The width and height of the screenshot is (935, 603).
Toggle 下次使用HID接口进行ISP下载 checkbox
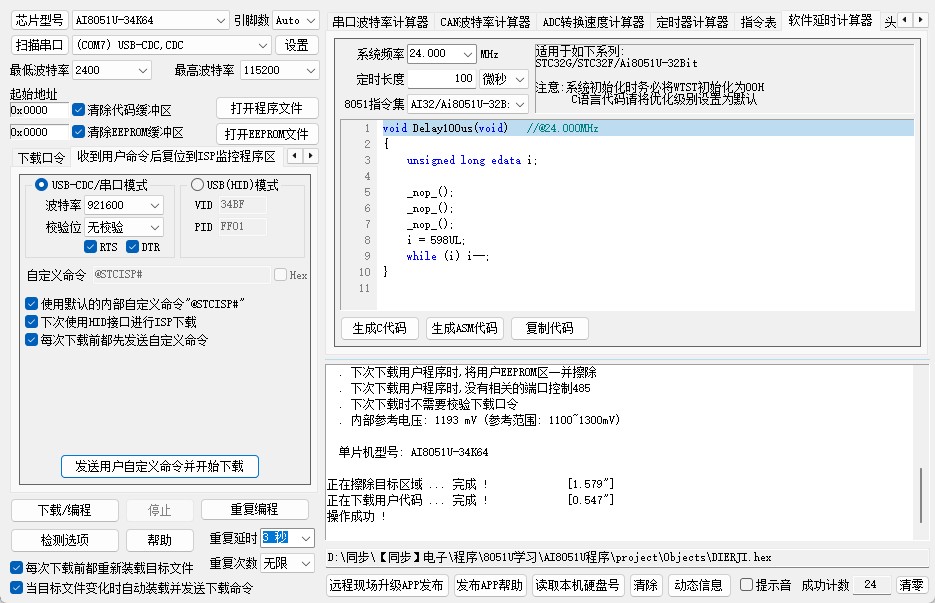point(32,322)
